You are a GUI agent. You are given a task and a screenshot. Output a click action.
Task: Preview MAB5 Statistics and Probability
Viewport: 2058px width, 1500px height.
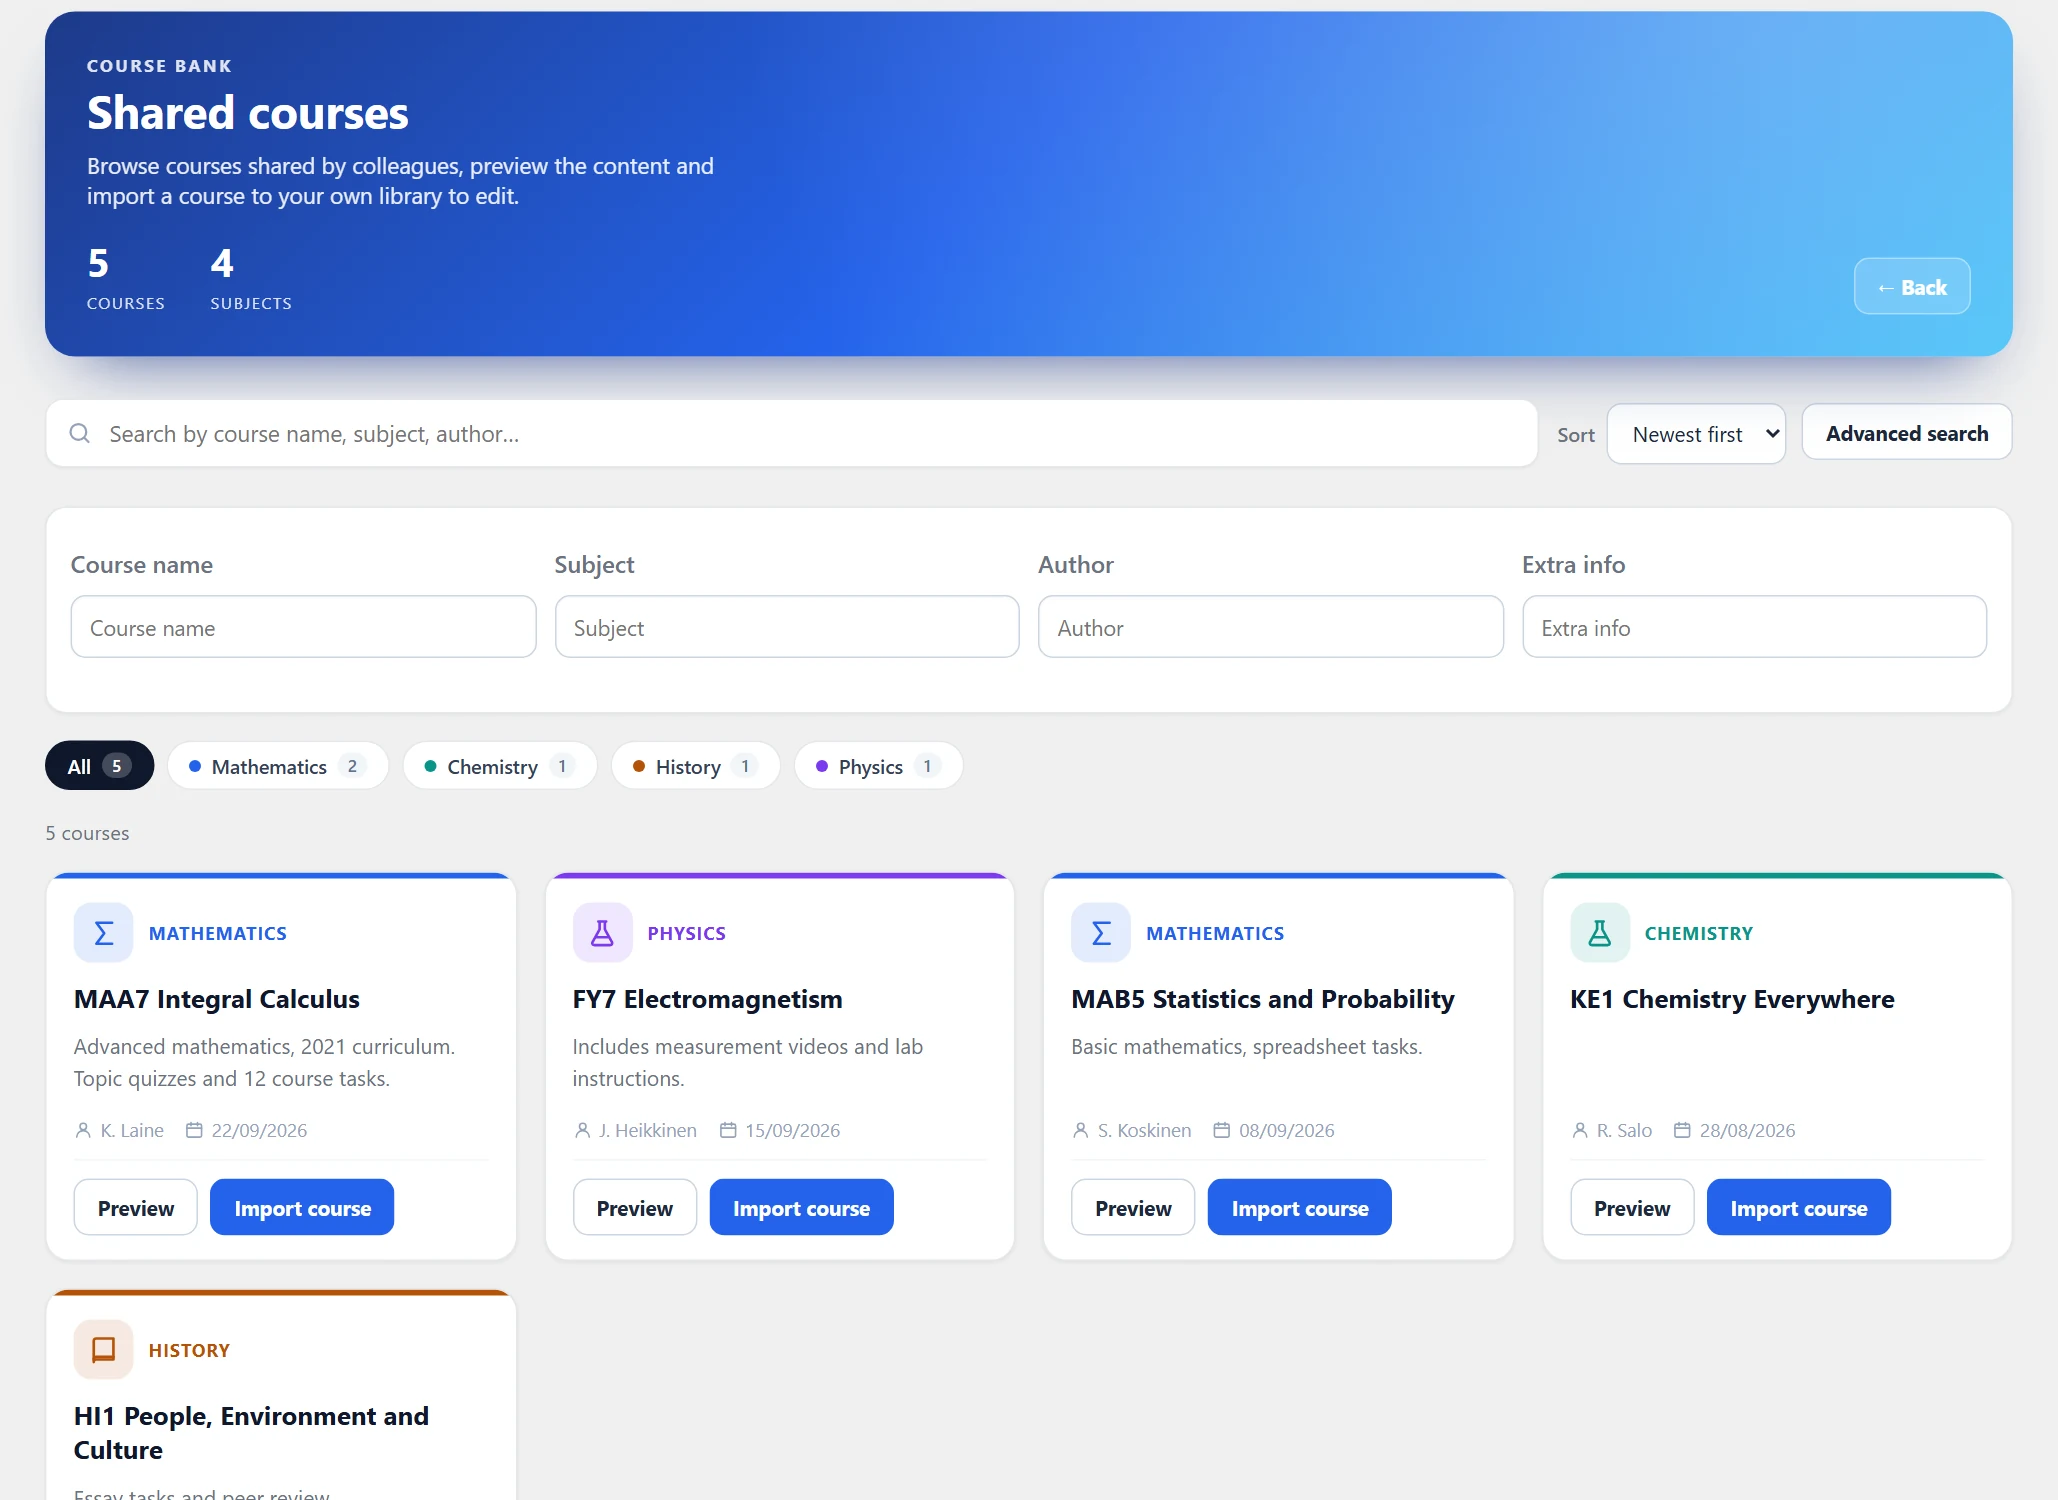click(x=1133, y=1208)
